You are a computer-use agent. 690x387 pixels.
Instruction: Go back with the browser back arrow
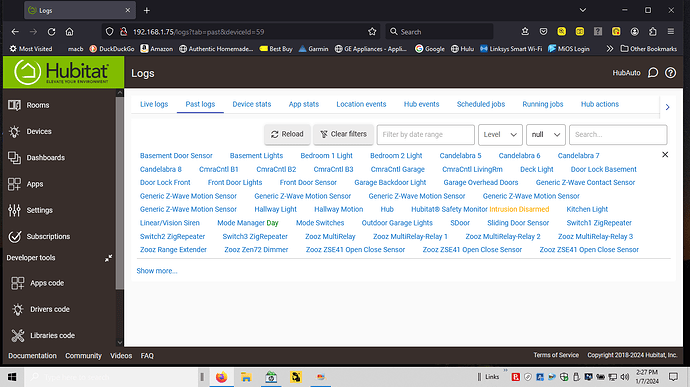[15, 32]
